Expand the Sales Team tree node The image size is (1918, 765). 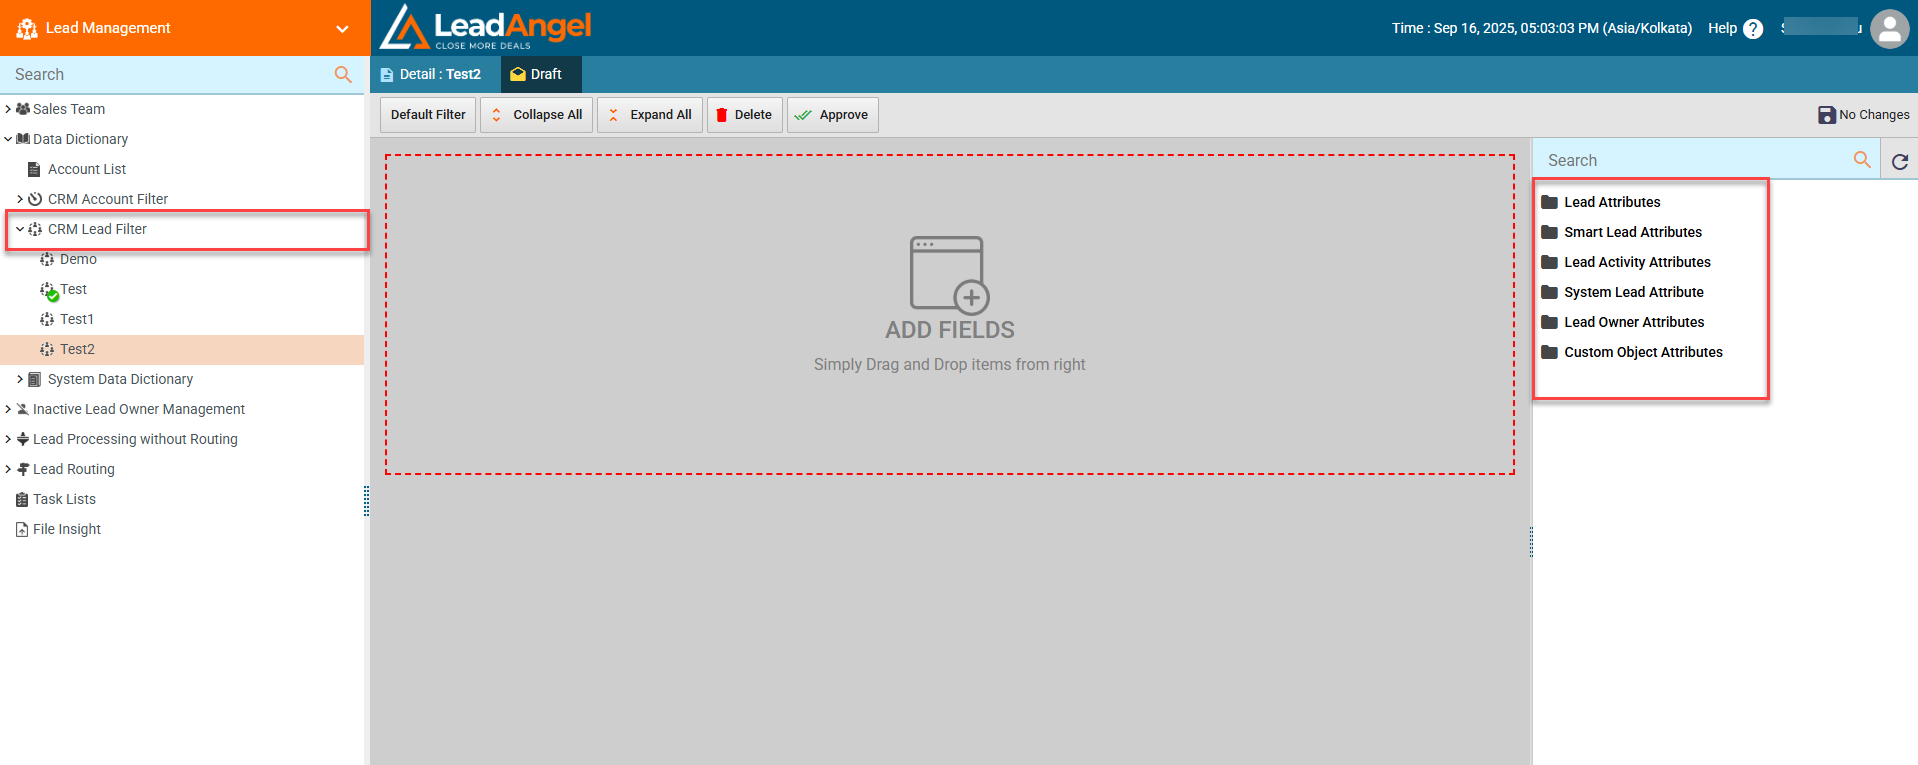(8, 109)
